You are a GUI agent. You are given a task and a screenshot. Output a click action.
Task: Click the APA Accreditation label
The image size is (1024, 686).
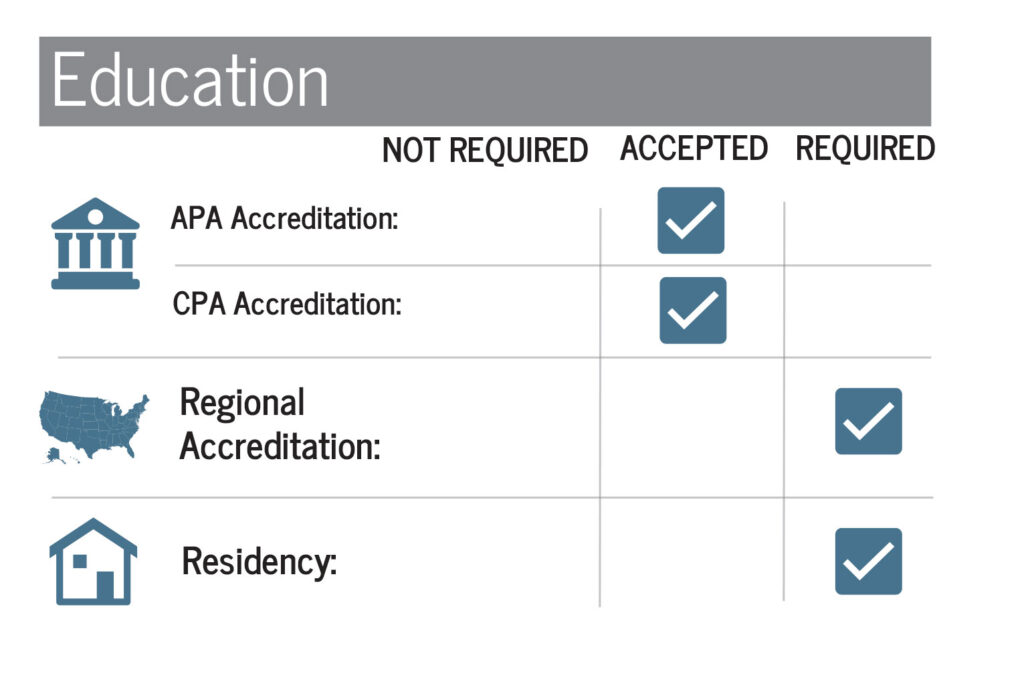[x=285, y=219]
